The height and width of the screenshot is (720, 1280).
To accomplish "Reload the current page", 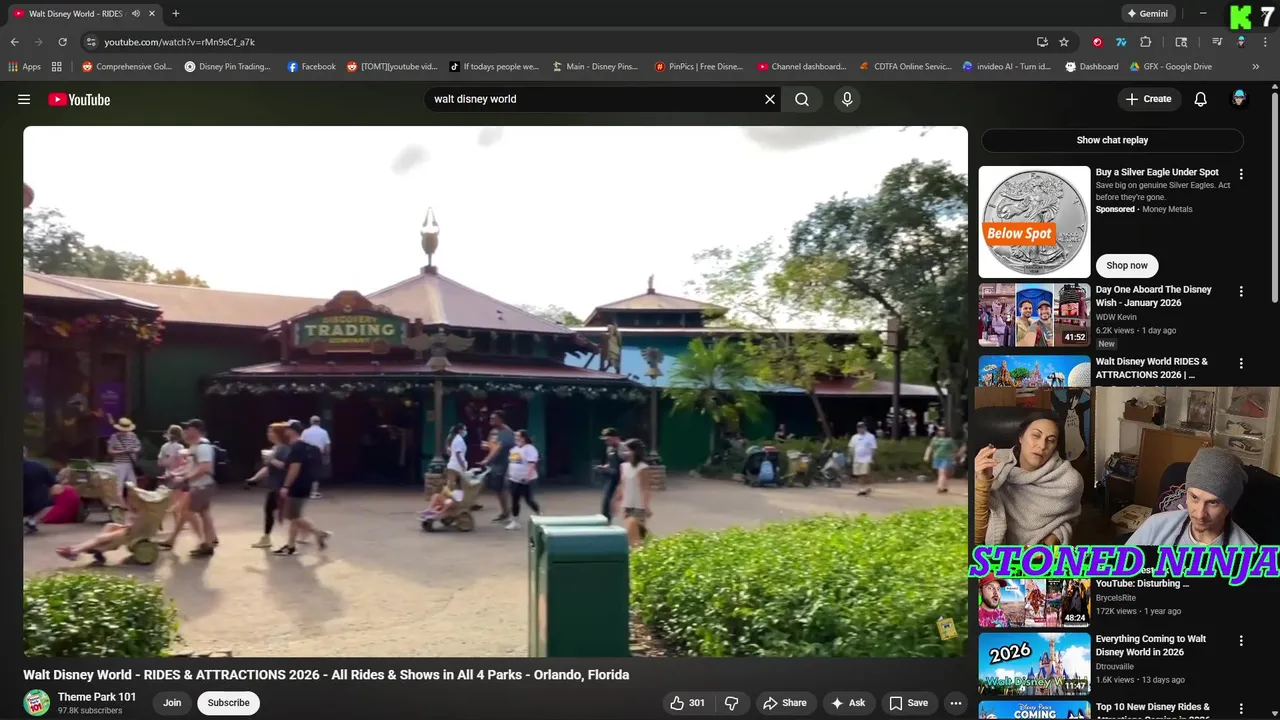I will point(62,42).
